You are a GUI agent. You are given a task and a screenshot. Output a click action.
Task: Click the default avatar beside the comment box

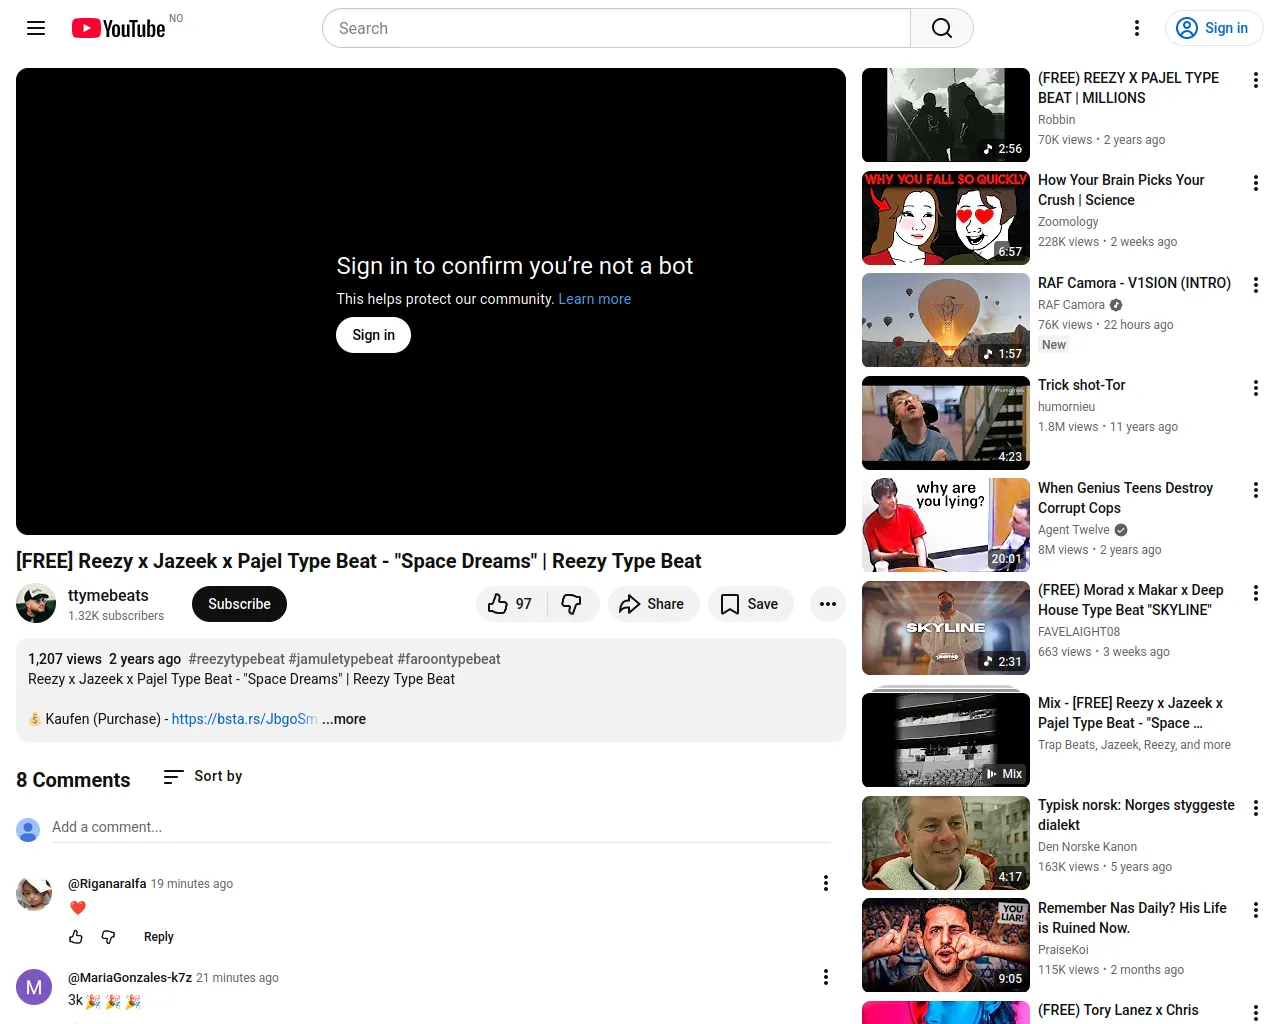(x=28, y=830)
